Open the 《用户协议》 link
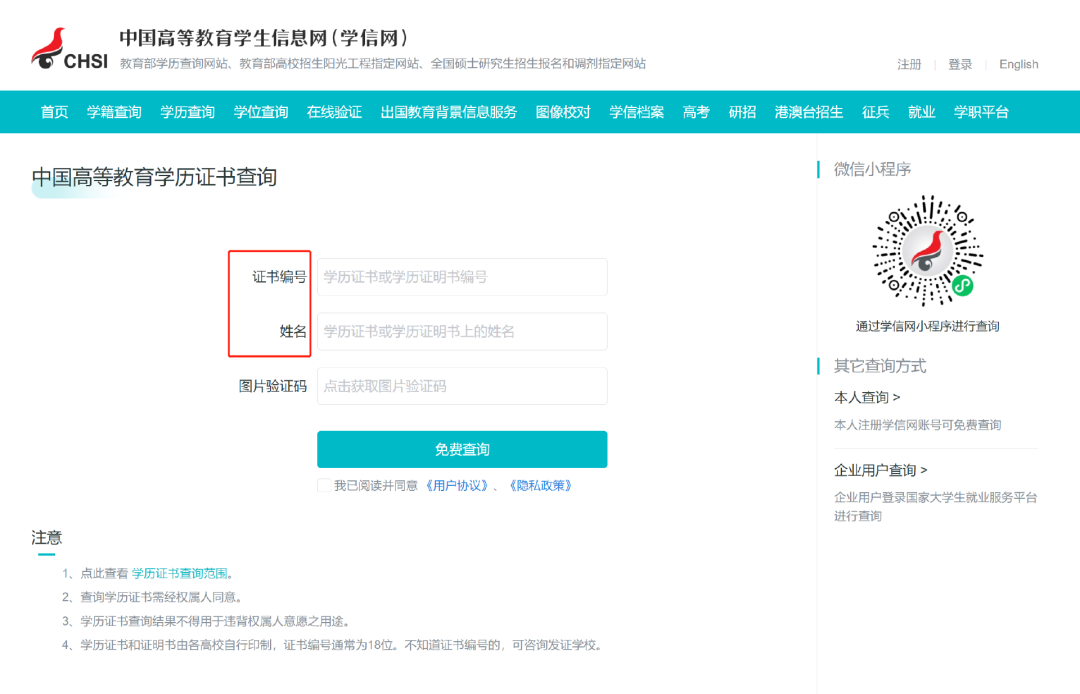The width and height of the screenshot is (1080, 694). pyautogui.click(x=457, y=485)
